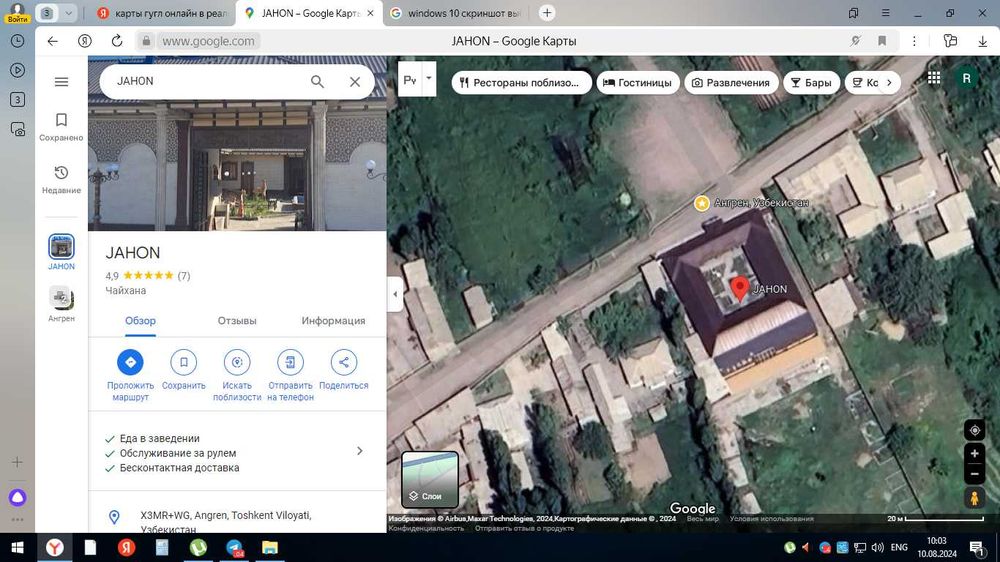This screenshot has width=1000, height=562.
Task: Expand the tab group dropdown
Action: [x=68, y=13]
